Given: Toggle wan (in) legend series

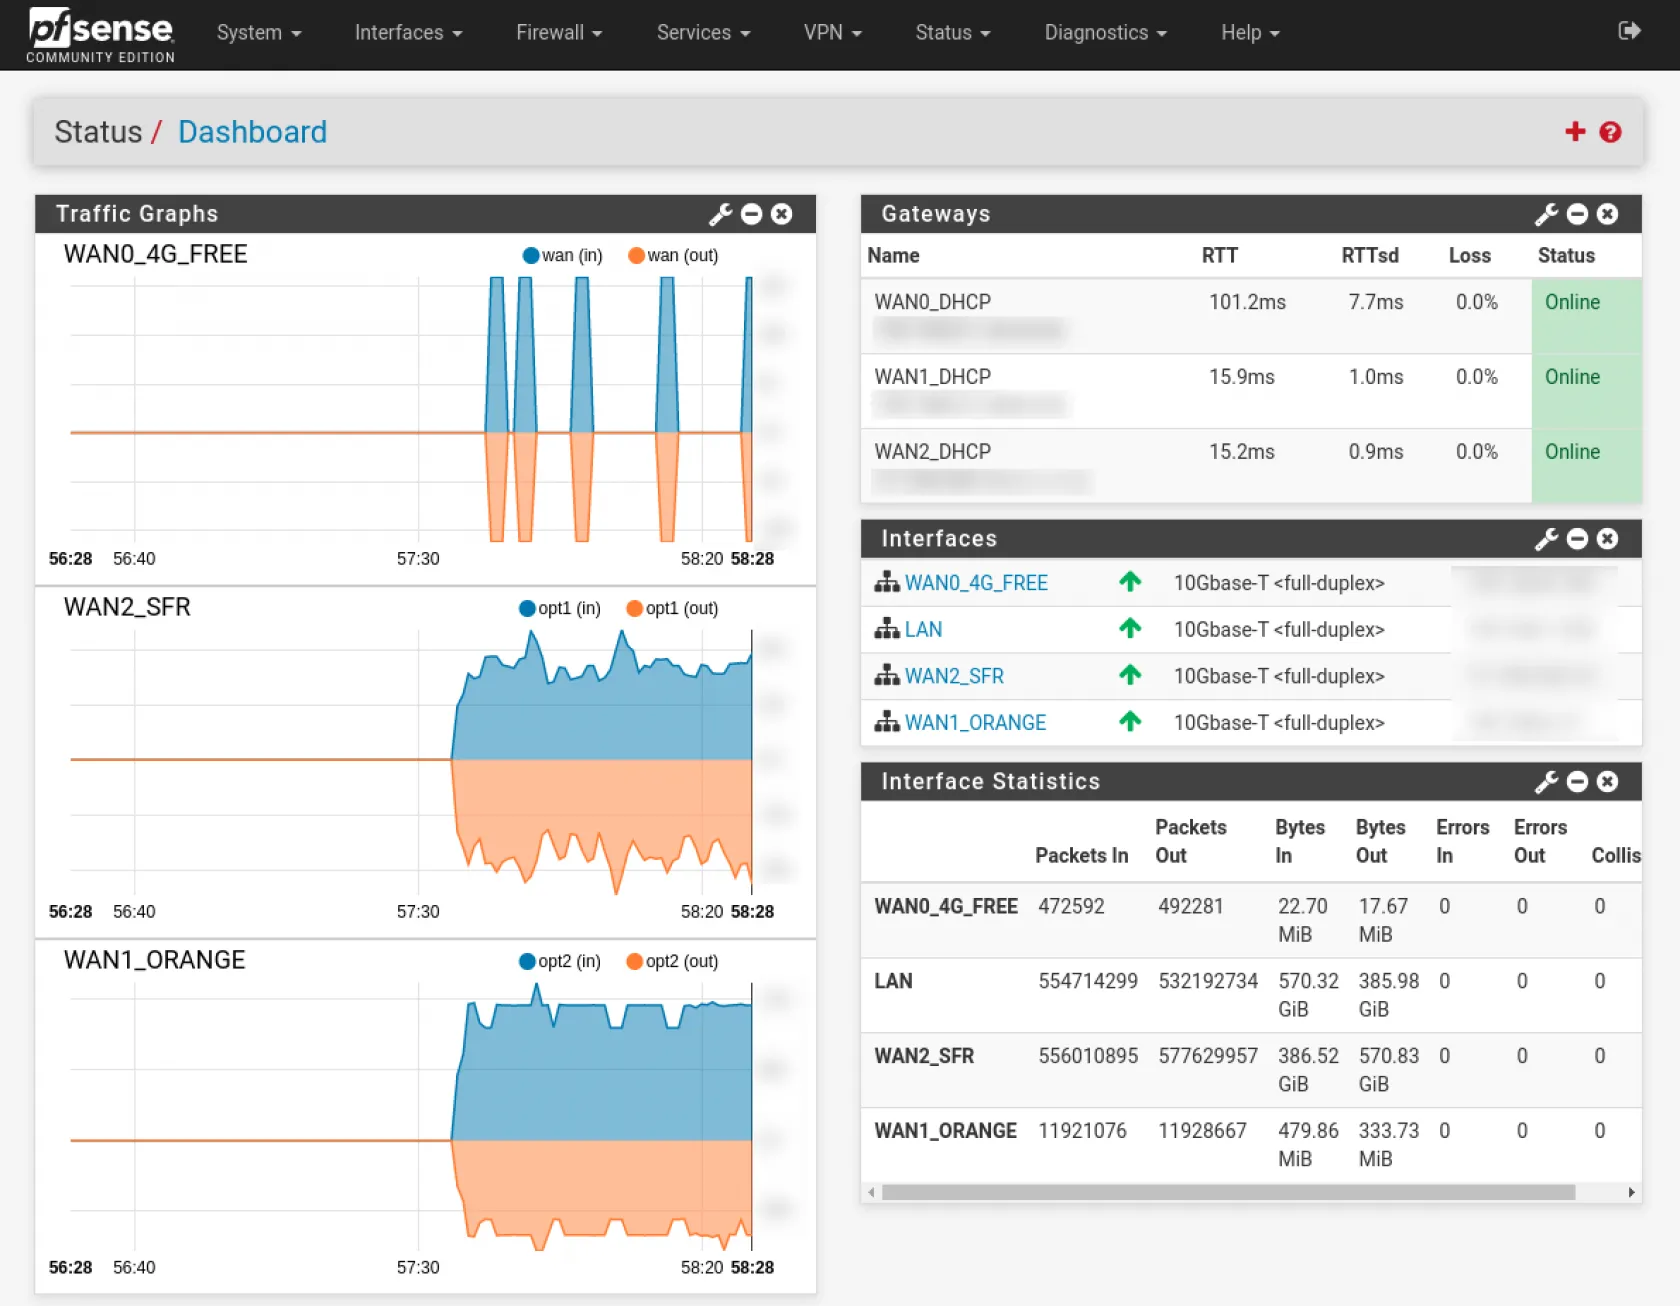Looking at the screenshot, I should pos(562,256).
